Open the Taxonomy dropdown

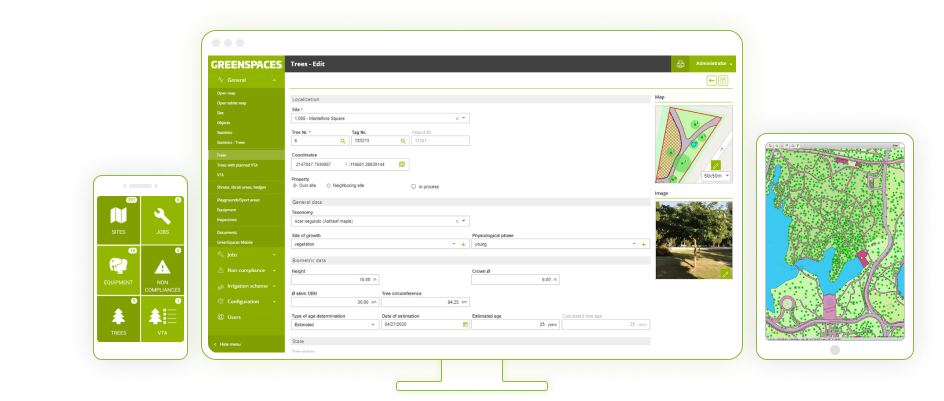(x=464, y=220)
